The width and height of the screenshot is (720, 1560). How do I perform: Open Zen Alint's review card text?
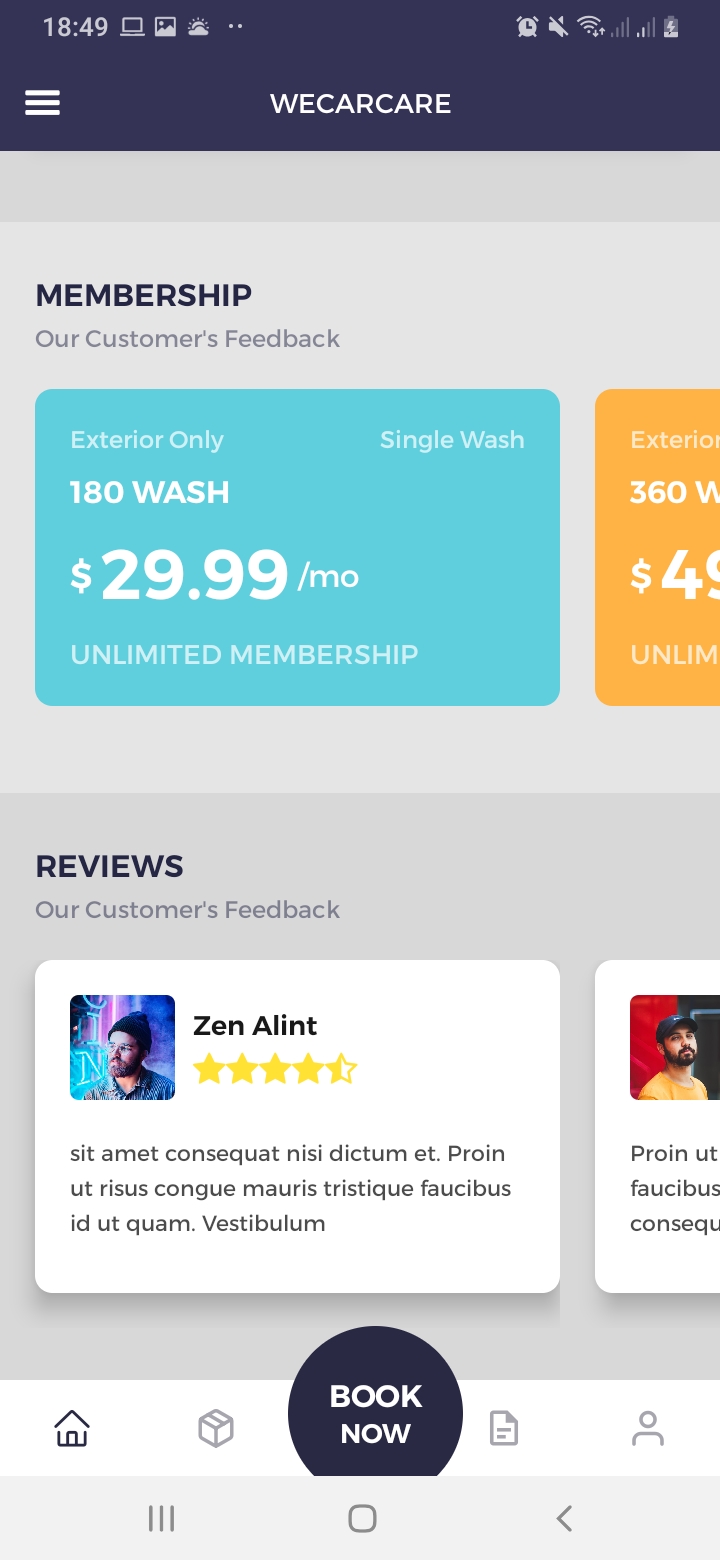pos(290,1188)
